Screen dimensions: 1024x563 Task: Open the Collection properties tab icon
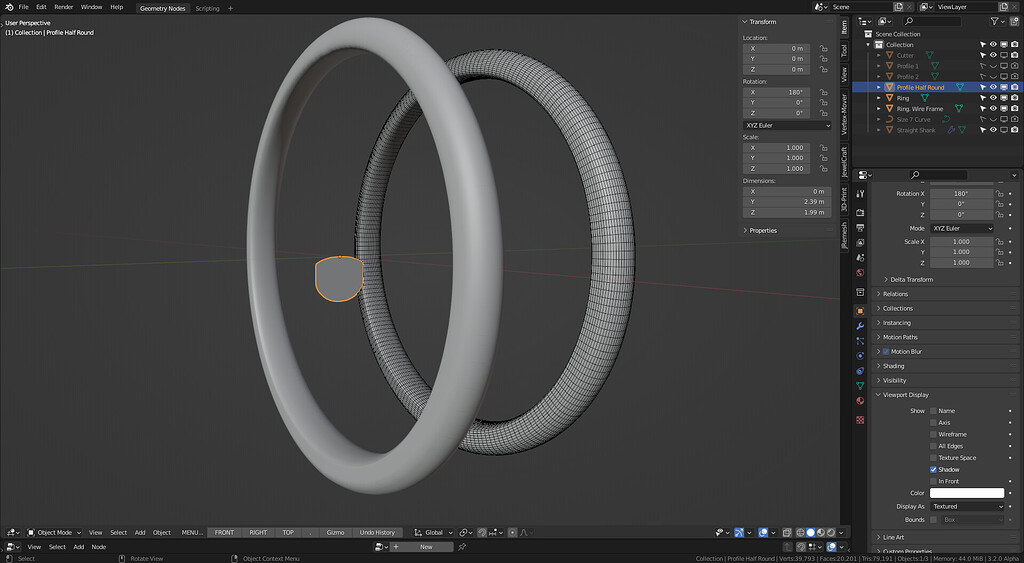tap(860, 292)
